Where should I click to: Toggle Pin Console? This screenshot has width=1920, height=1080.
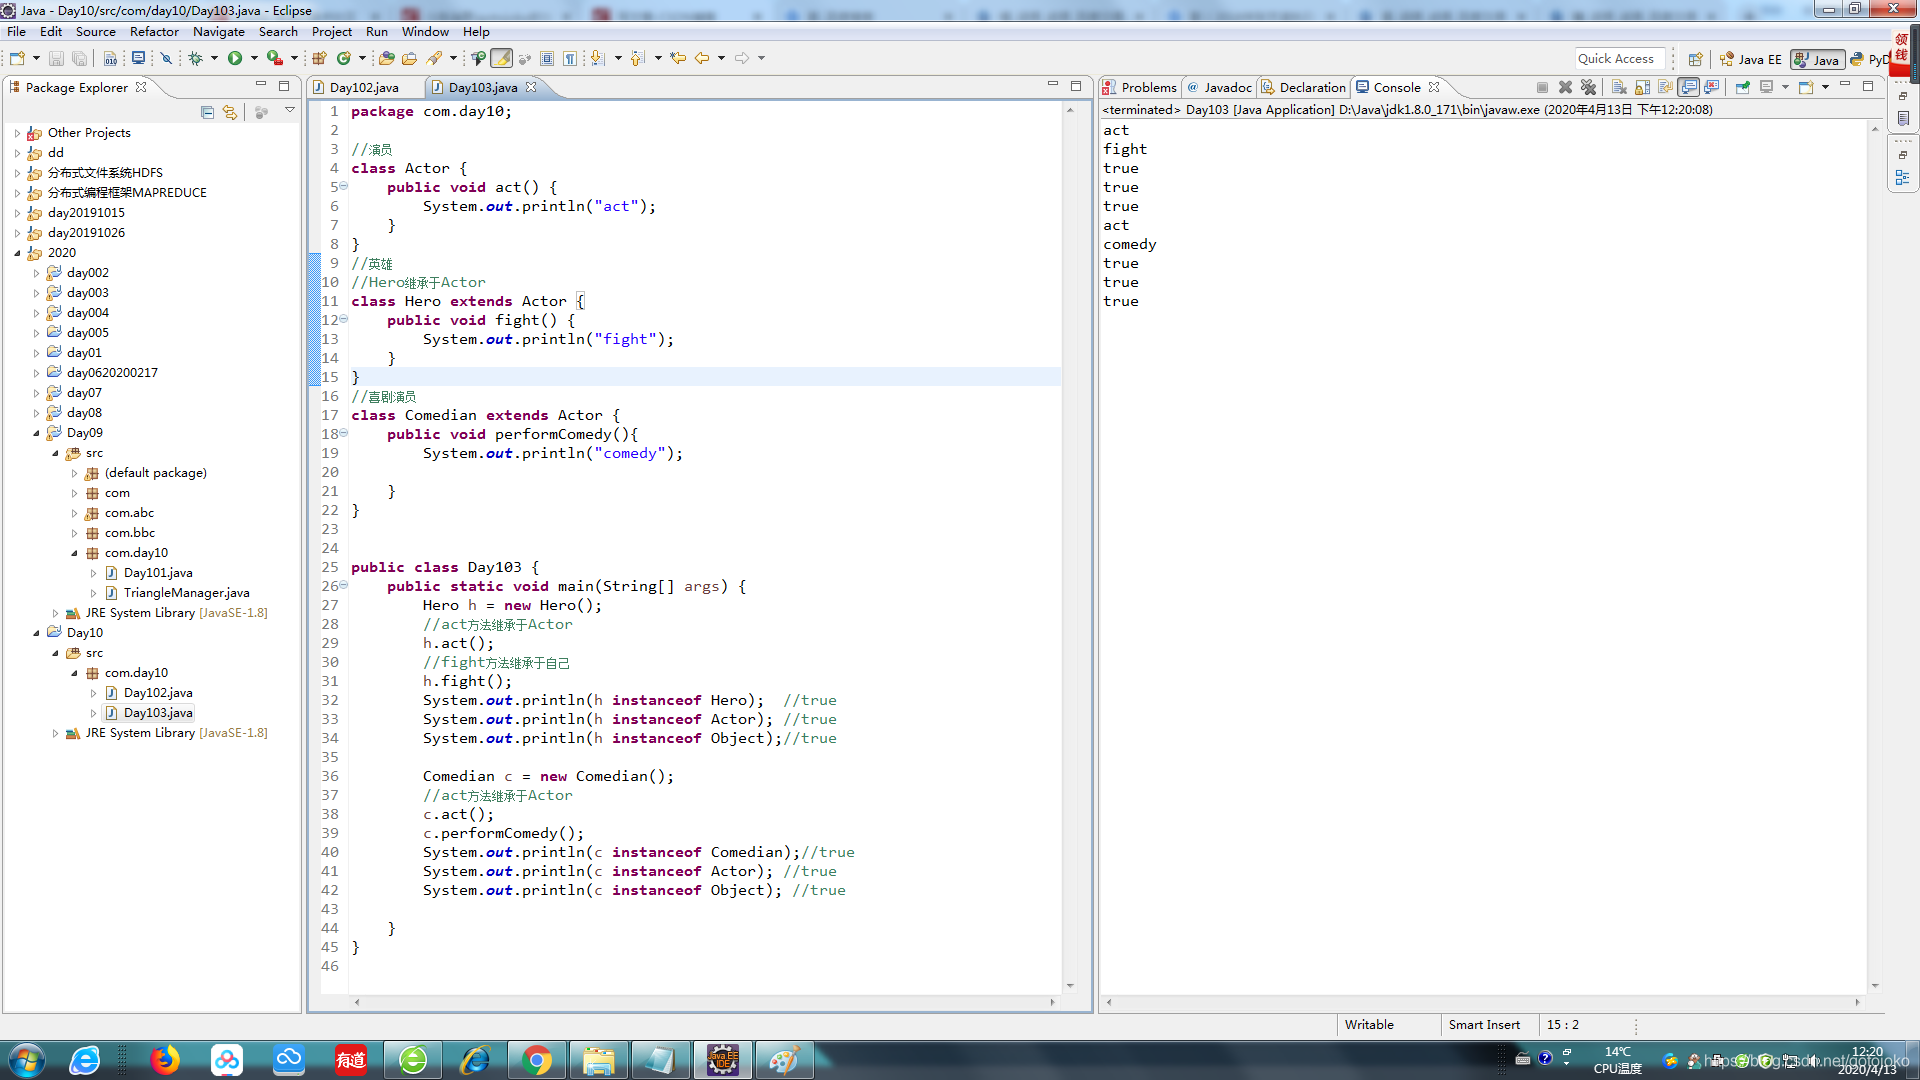point(1743,87)
